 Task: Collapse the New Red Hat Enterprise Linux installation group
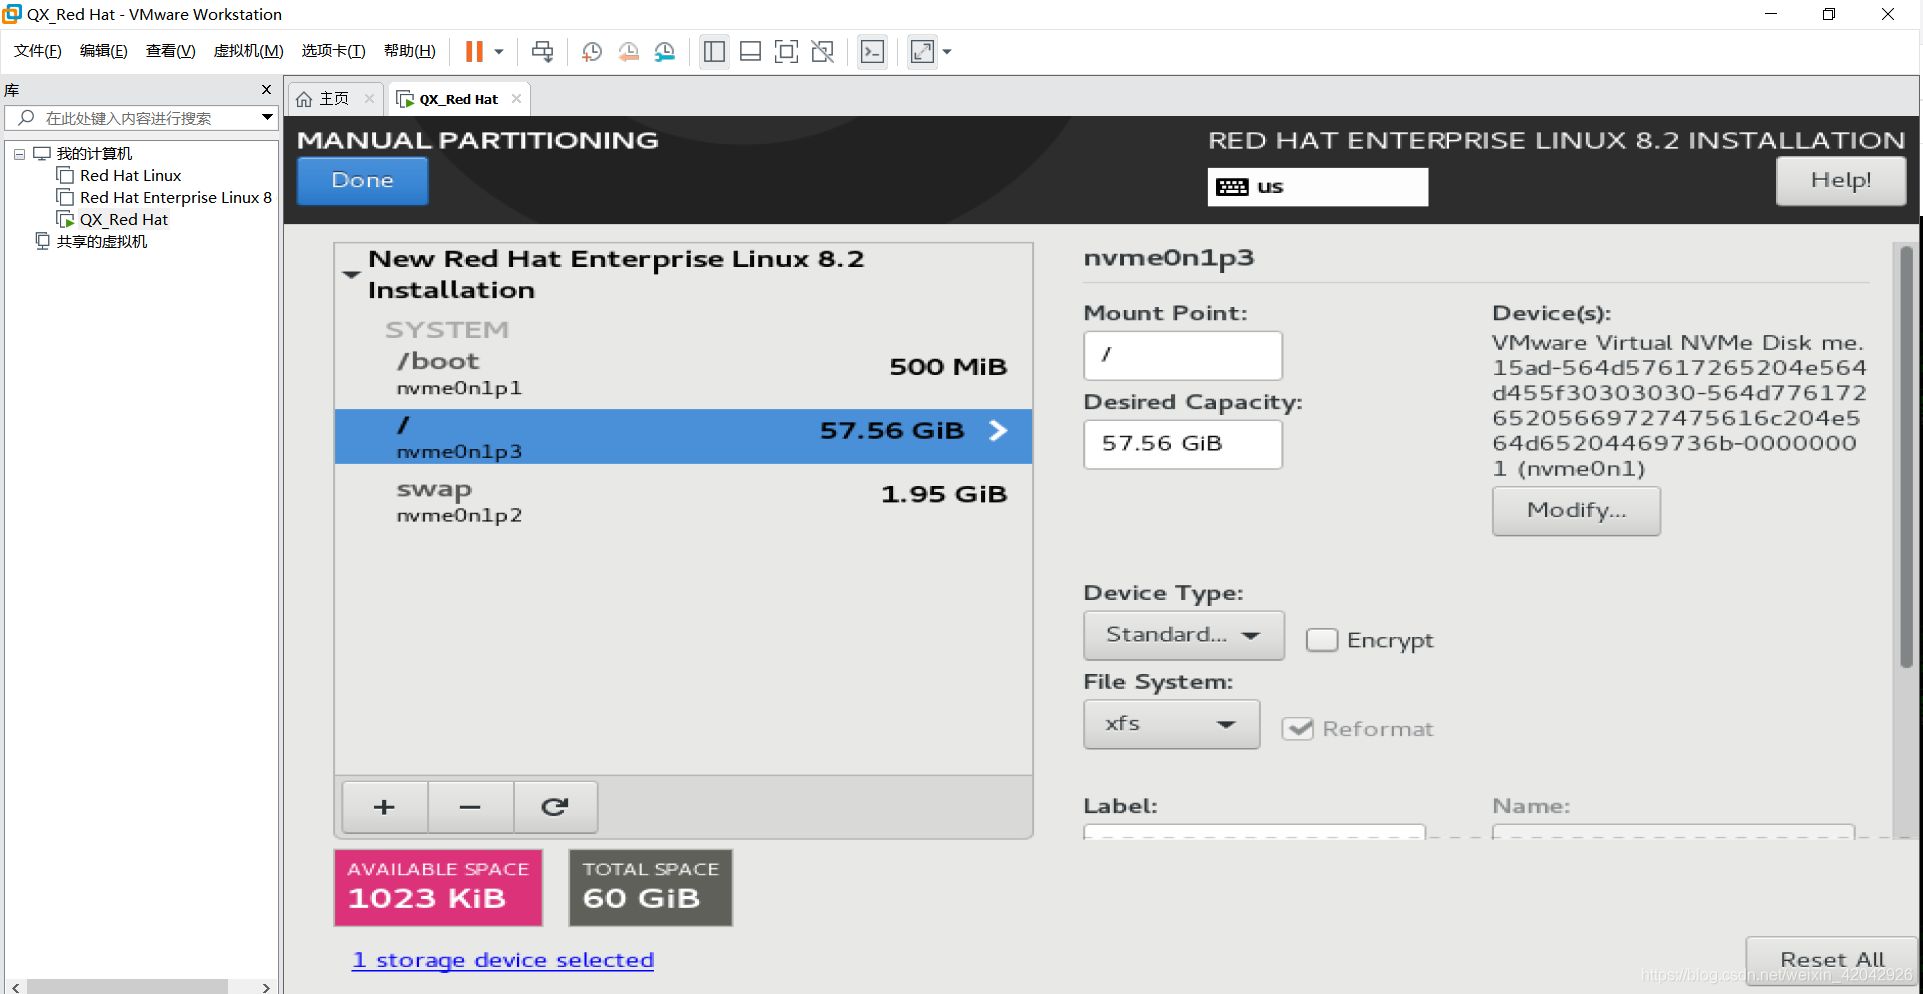[351, 274]
